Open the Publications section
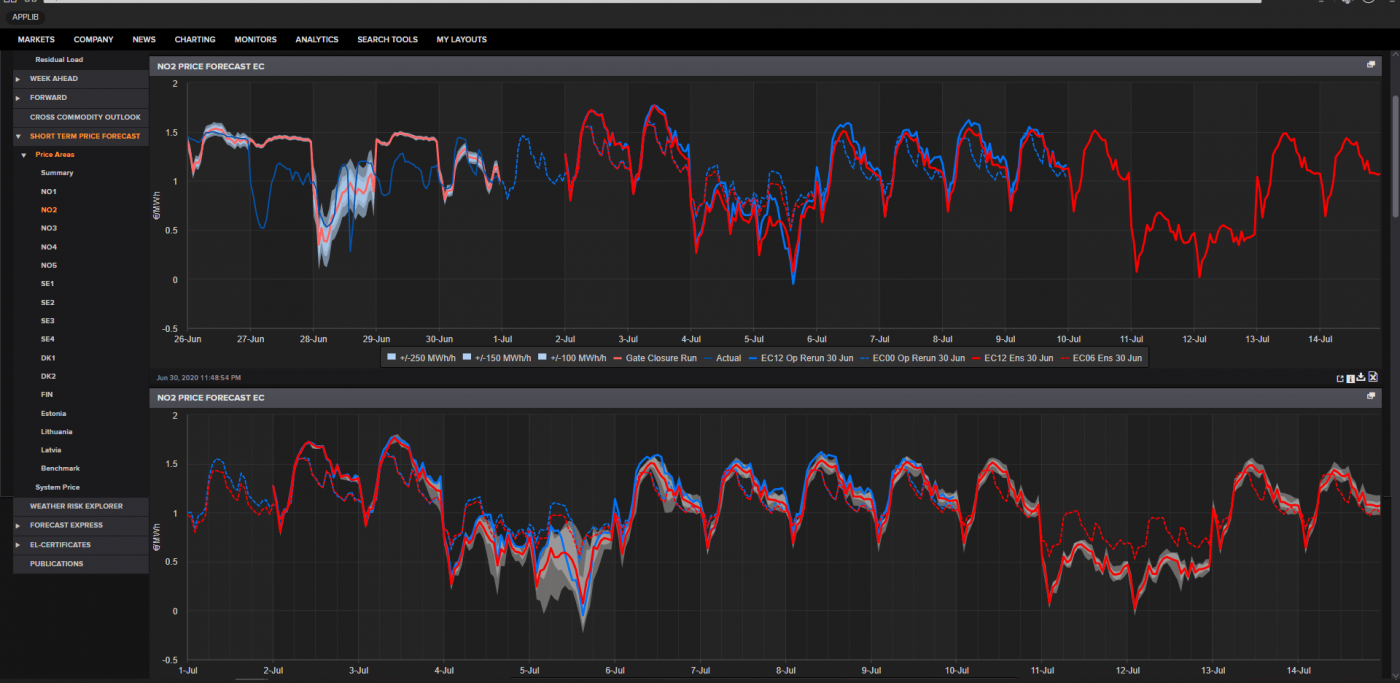This screenshot has width=1400, height=683. (81, 564)
